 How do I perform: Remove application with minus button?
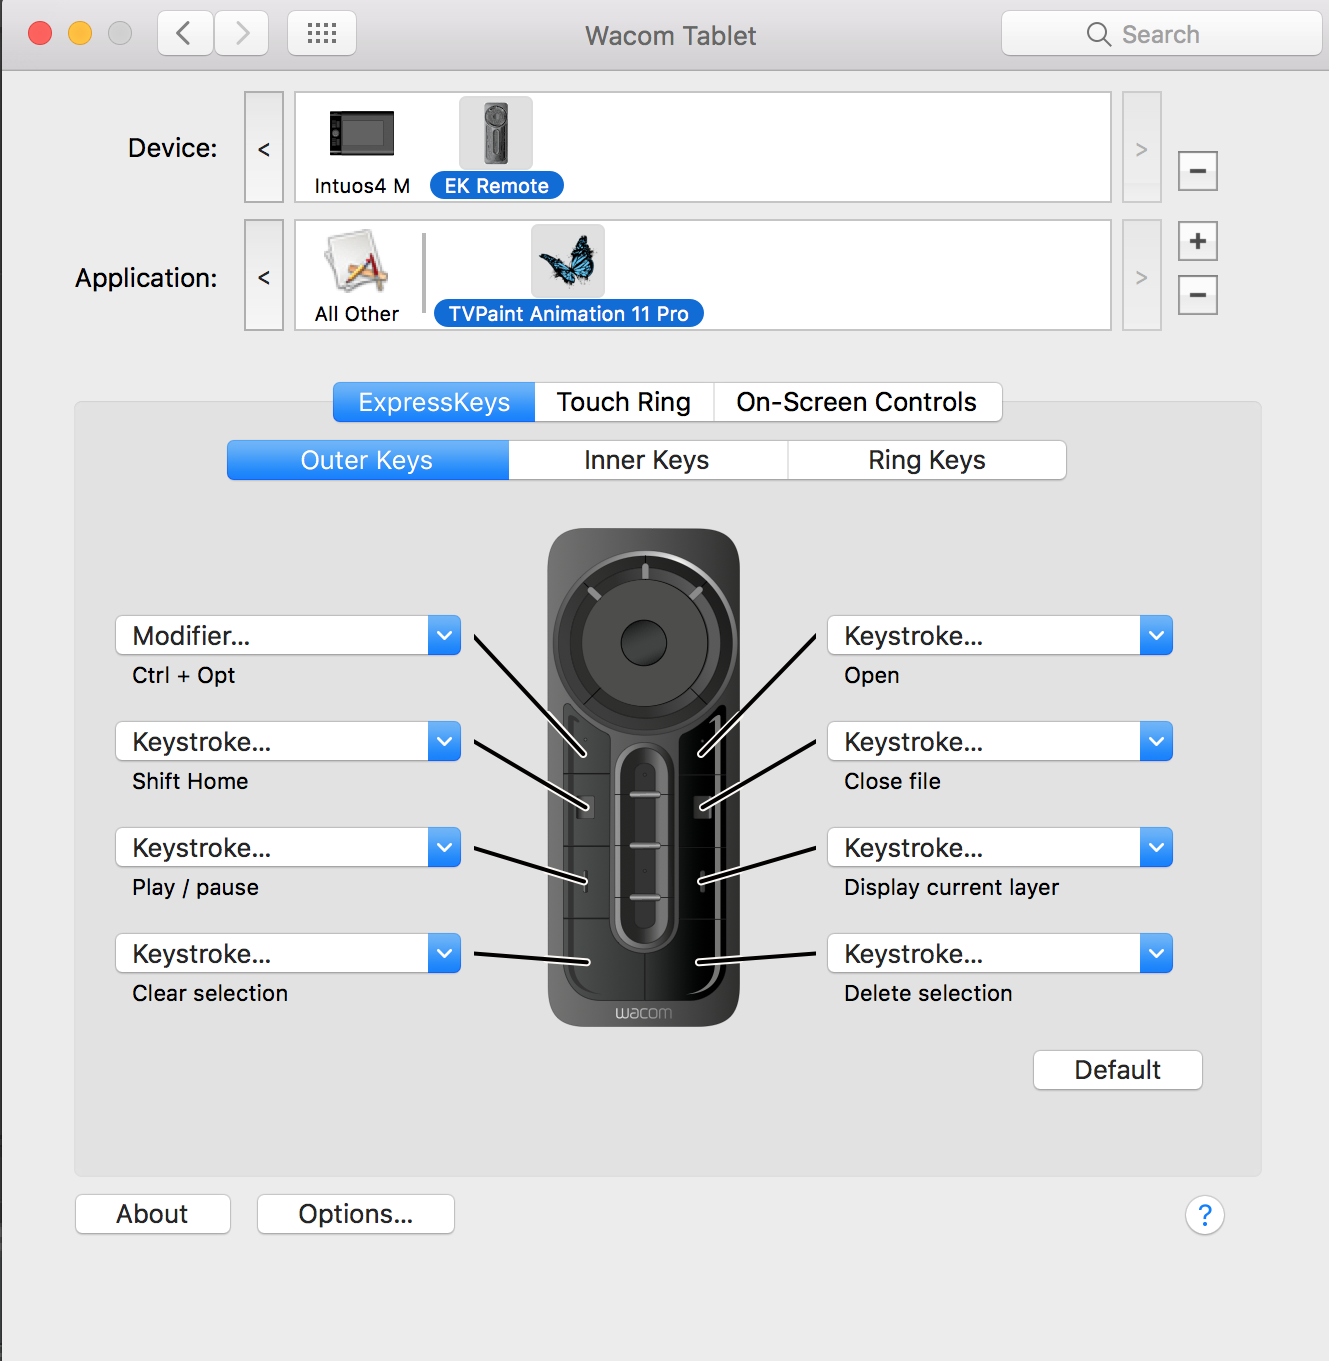coord(1197,295)
